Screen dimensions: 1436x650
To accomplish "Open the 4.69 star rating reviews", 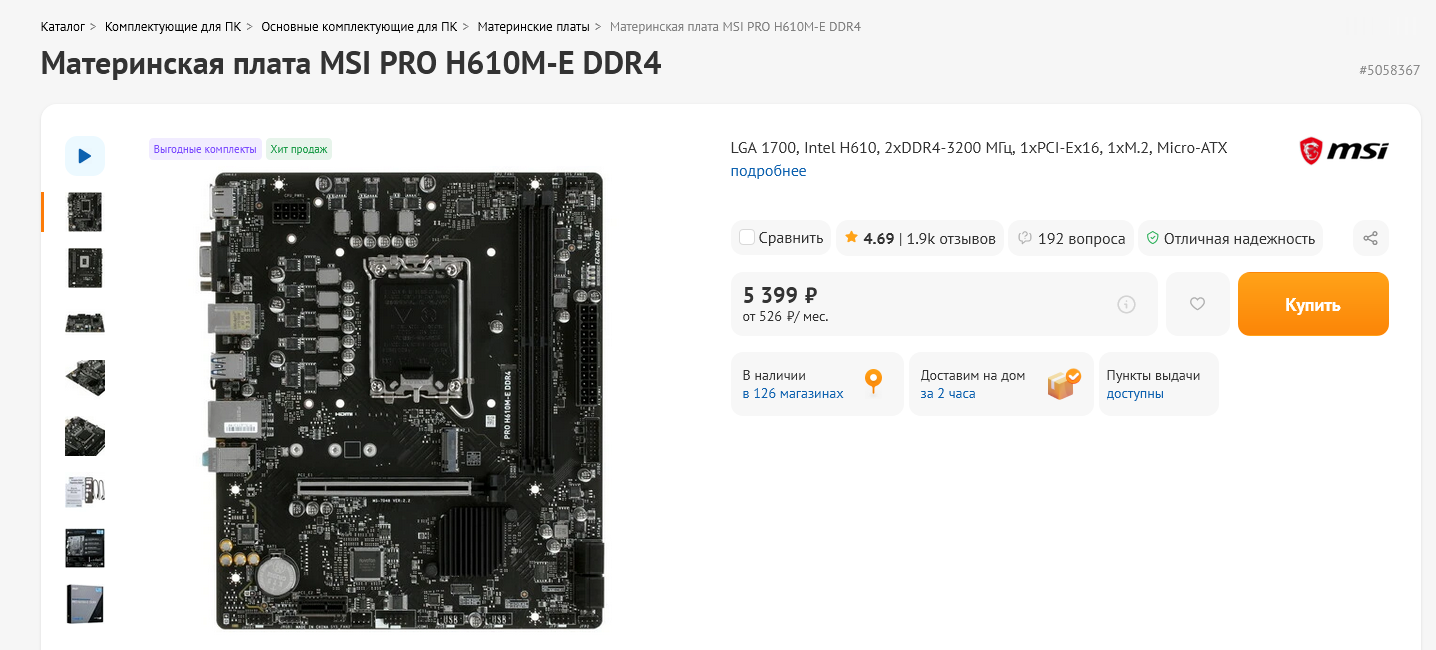I will pos(919,238).
